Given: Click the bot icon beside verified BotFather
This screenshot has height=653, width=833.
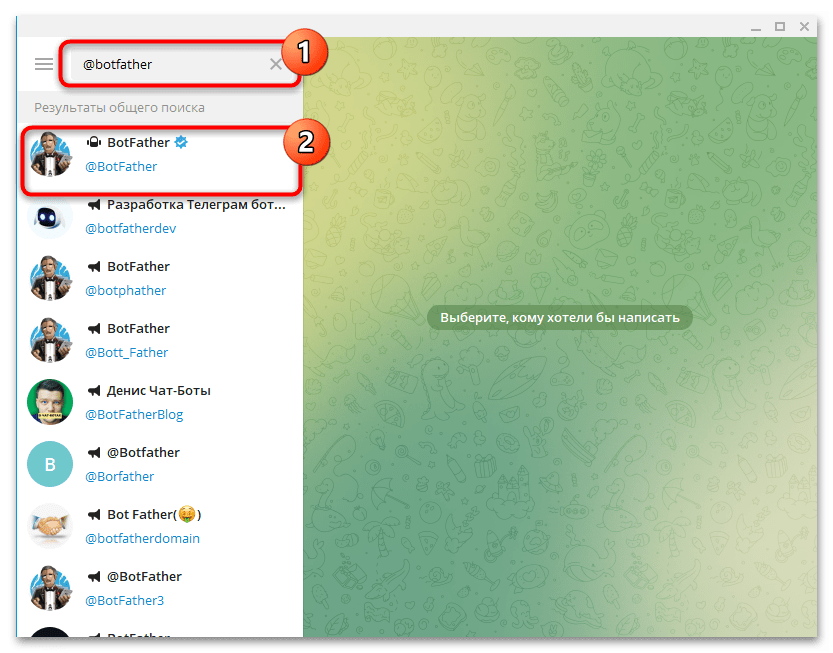Looking at the screenshot, I should point(94,142).
